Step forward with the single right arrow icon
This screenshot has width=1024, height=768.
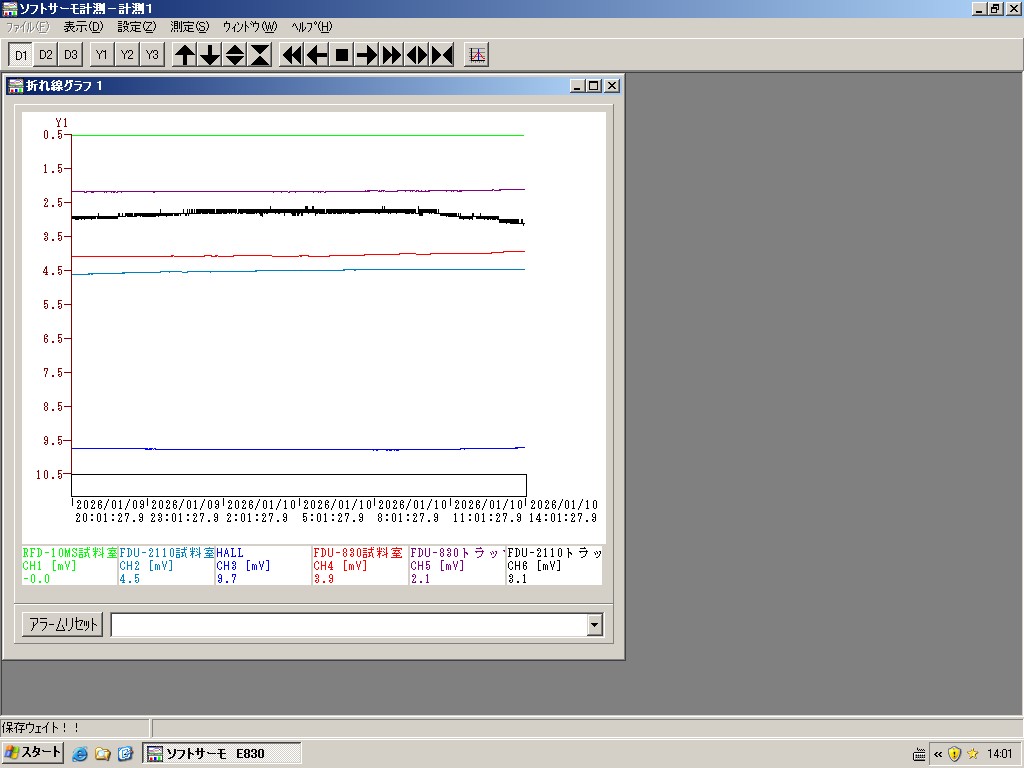tap(367, 55)
